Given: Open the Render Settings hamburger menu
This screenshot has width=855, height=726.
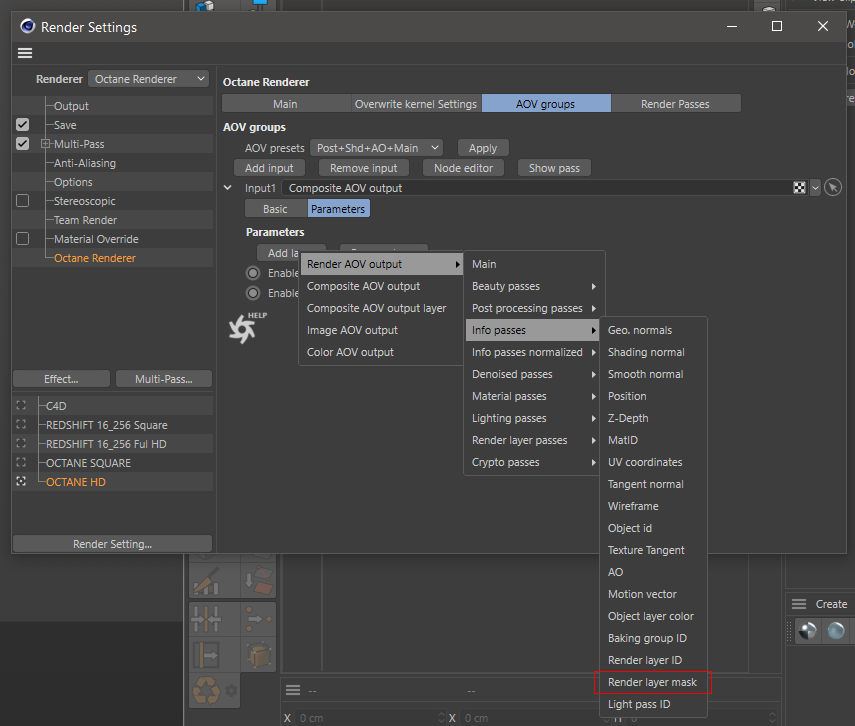Looking at the screenshot, I should [25, 53].
